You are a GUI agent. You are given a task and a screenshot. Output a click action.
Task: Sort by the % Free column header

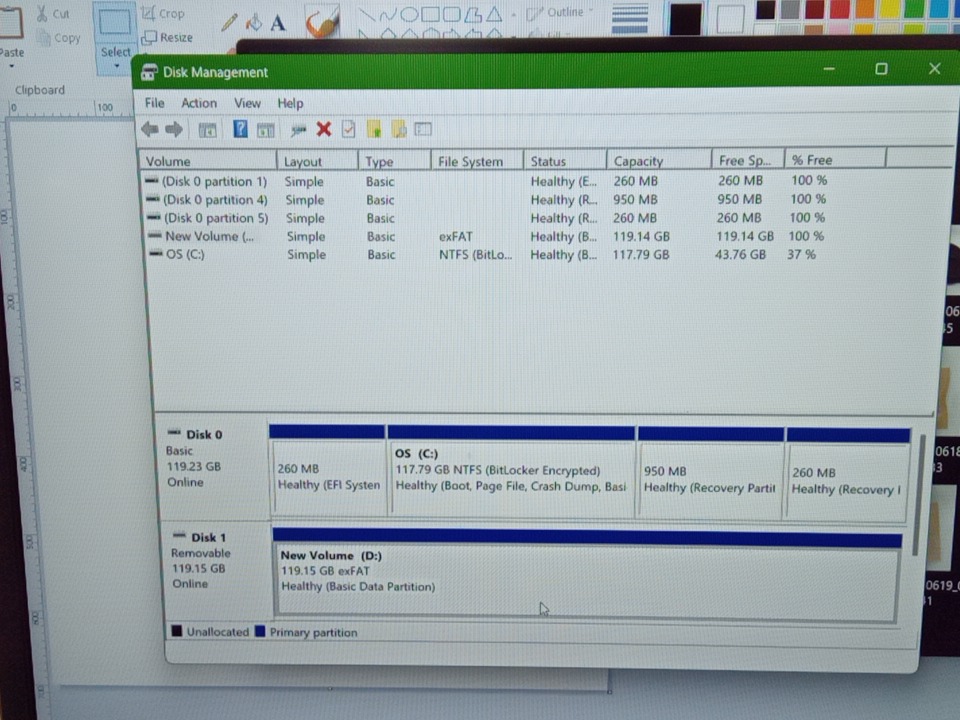click(x=835, y=160)
